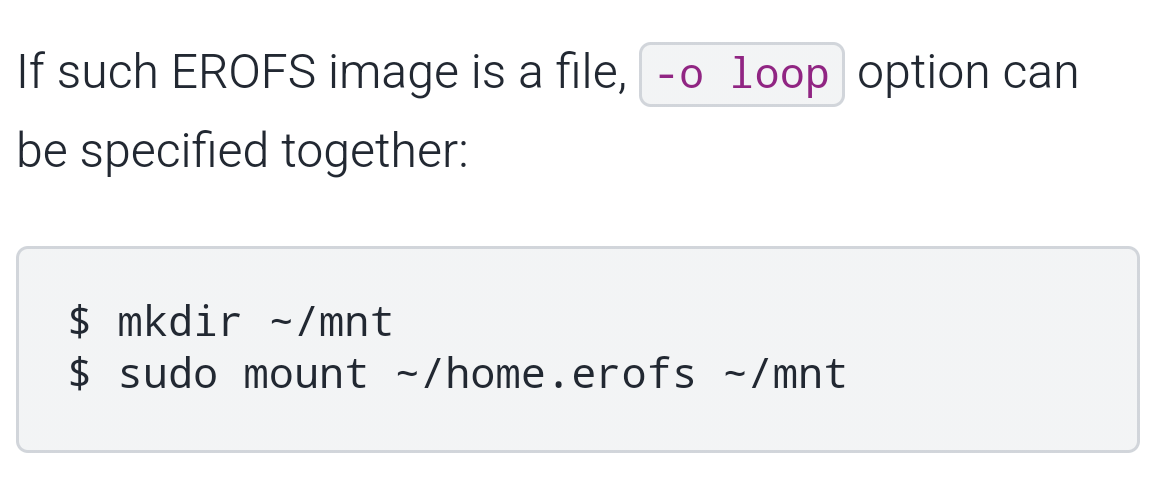Click the "~/home.erofs" path
Viewport: 1152px width, 492px height.
click(x=546, y=375)
